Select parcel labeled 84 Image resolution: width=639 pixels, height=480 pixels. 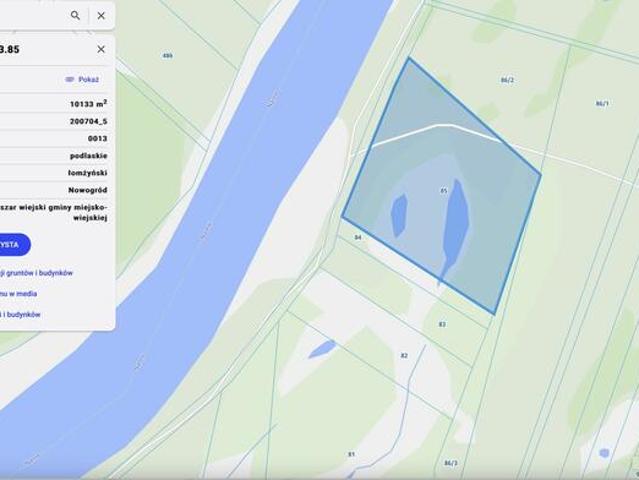point(358,237)
